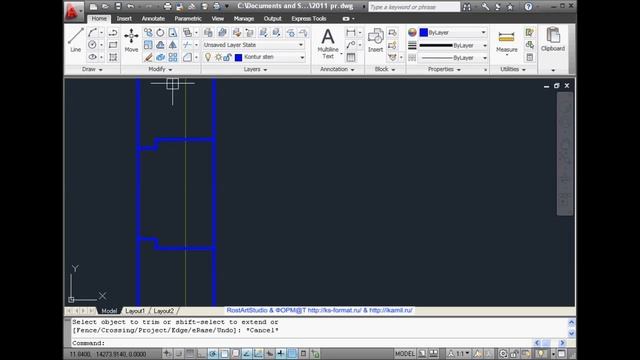Click command history scroll down arrow
The height and width of the screenshot is (360, 640).
click(571, 333)
